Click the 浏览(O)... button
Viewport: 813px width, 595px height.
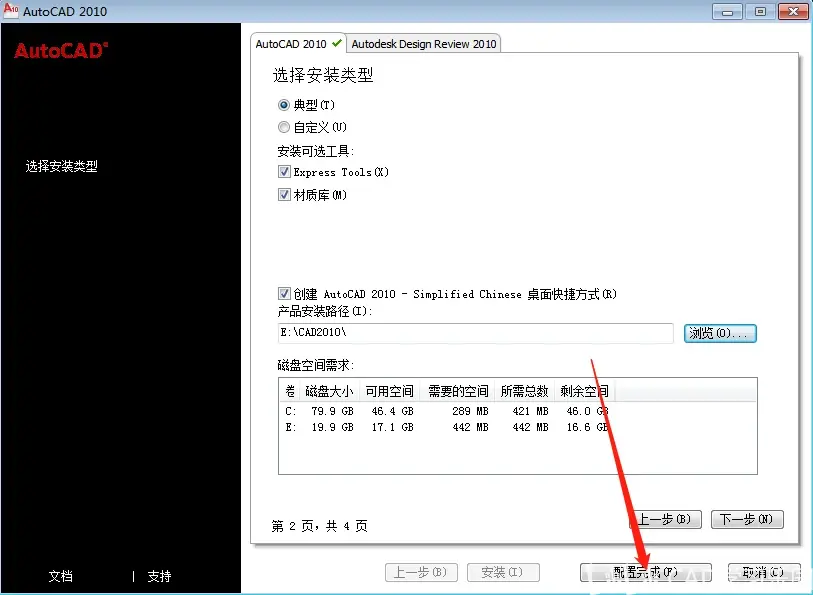(x=720, y=333)
